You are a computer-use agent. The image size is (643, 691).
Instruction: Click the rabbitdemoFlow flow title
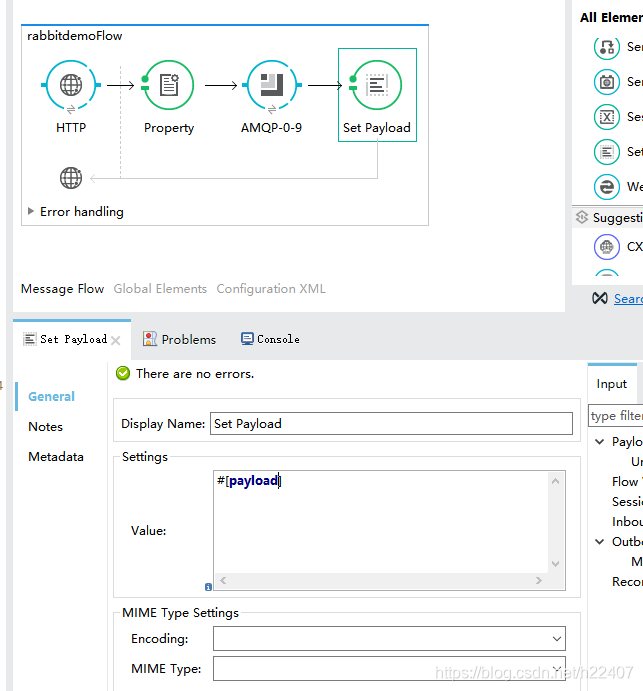(x=74, y=36)
